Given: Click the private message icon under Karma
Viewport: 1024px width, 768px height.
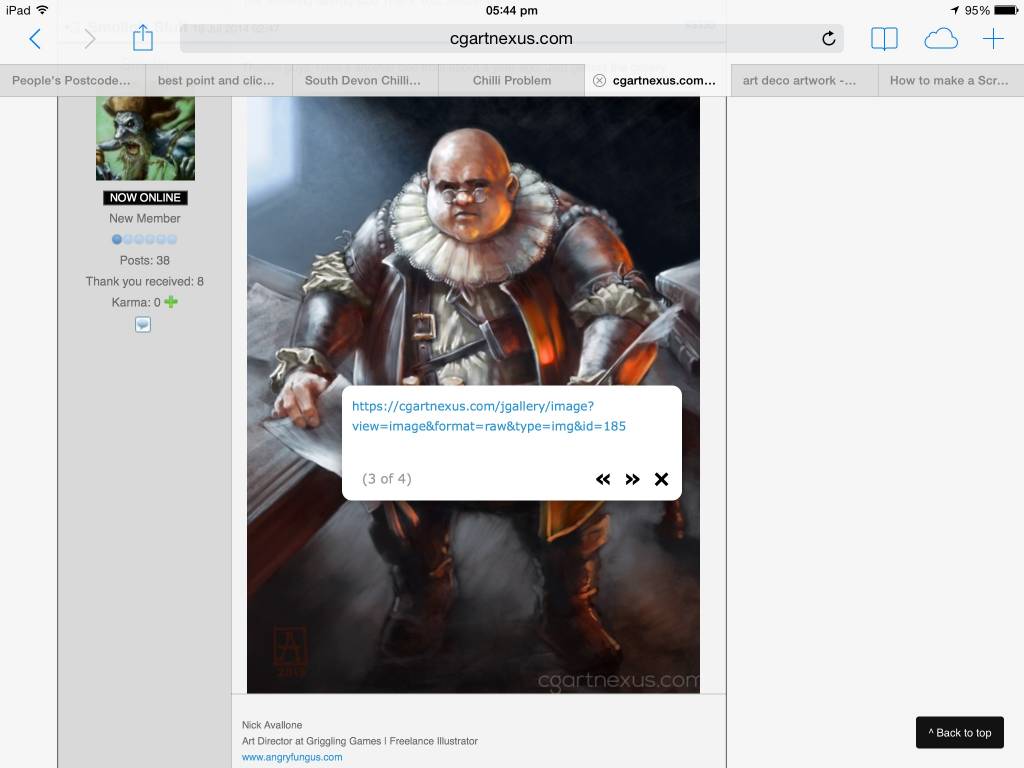Looking at the screenshot, I should [x=143, y=324].
